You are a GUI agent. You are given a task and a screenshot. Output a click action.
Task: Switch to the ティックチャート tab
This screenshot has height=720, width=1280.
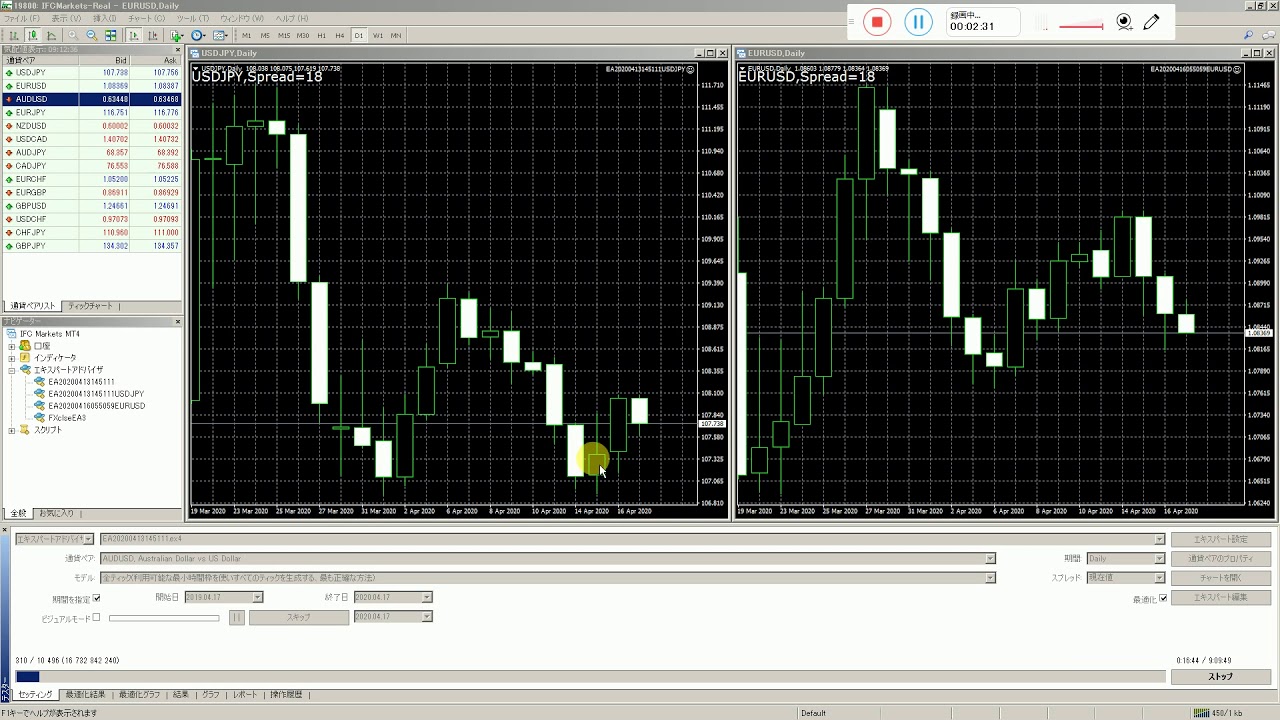tap(90, 306)
